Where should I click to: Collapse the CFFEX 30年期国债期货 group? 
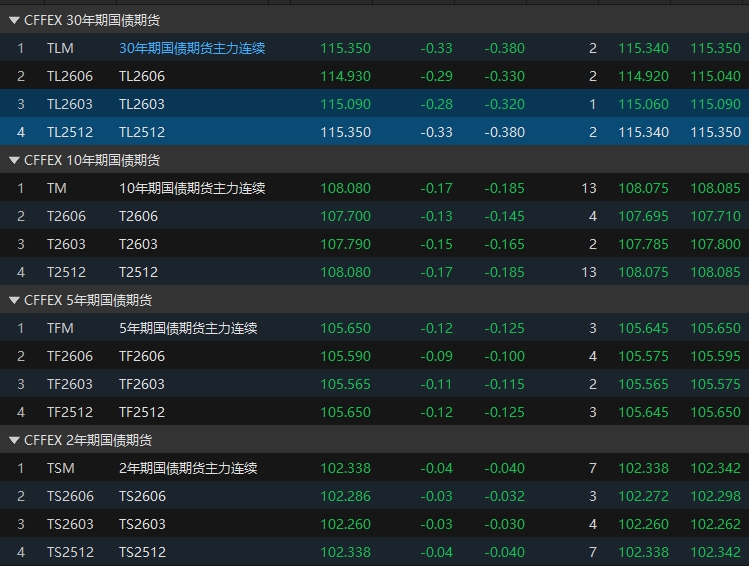14,20
